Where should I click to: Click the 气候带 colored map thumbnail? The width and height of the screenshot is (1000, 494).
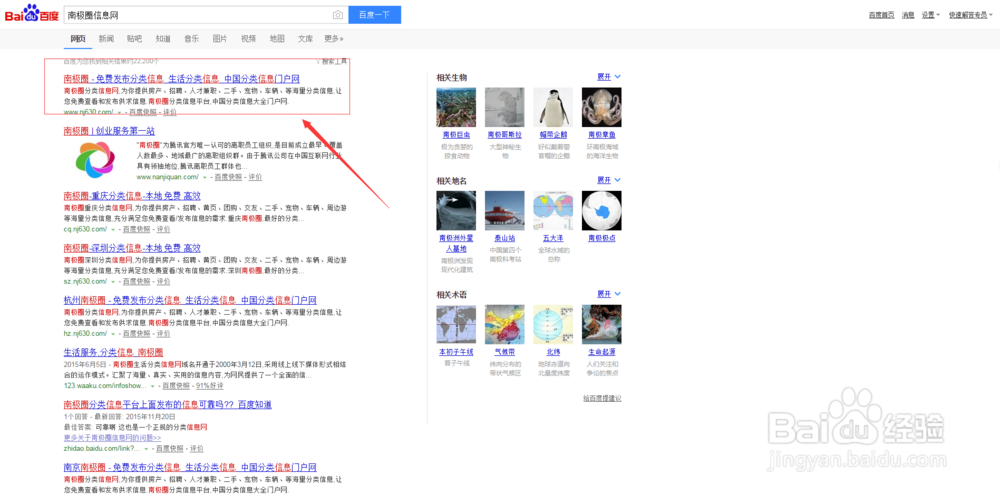click(x=504, y=324)
